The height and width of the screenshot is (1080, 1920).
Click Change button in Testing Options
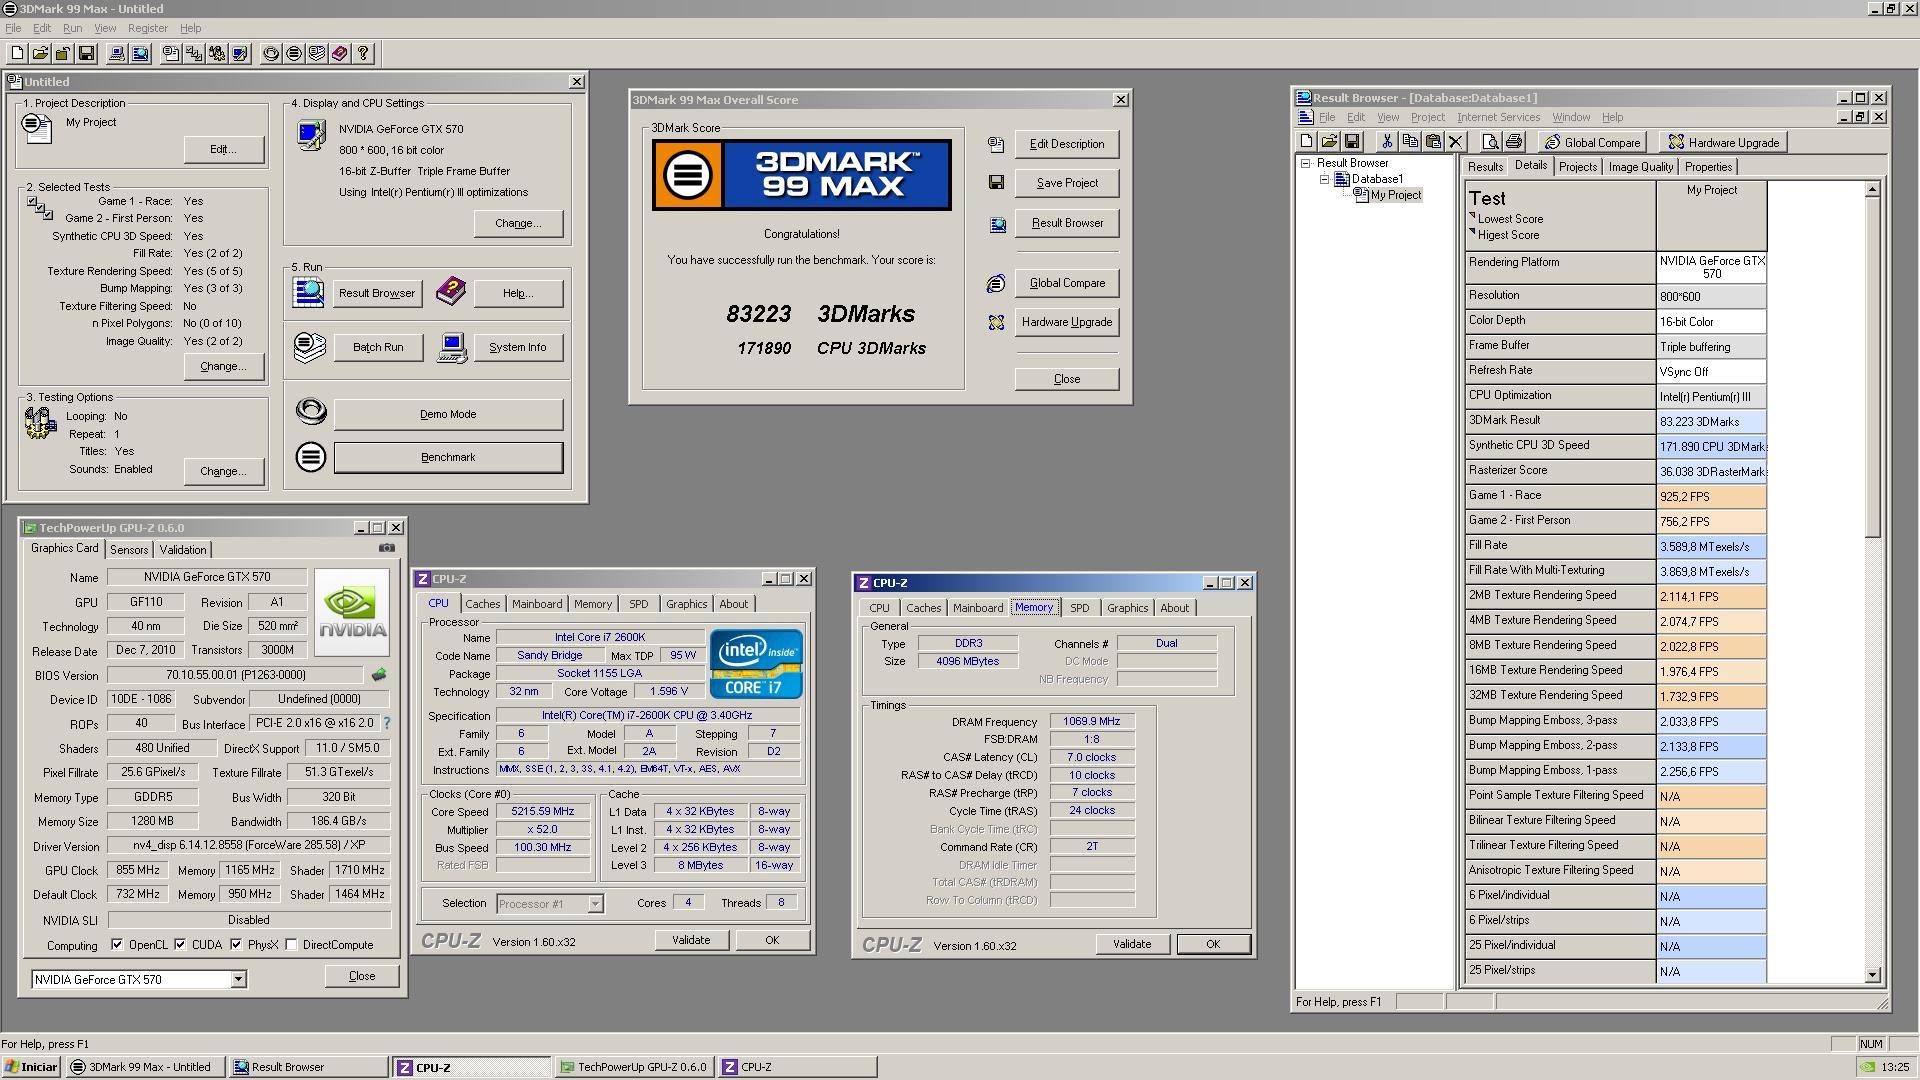coord(223,471)
